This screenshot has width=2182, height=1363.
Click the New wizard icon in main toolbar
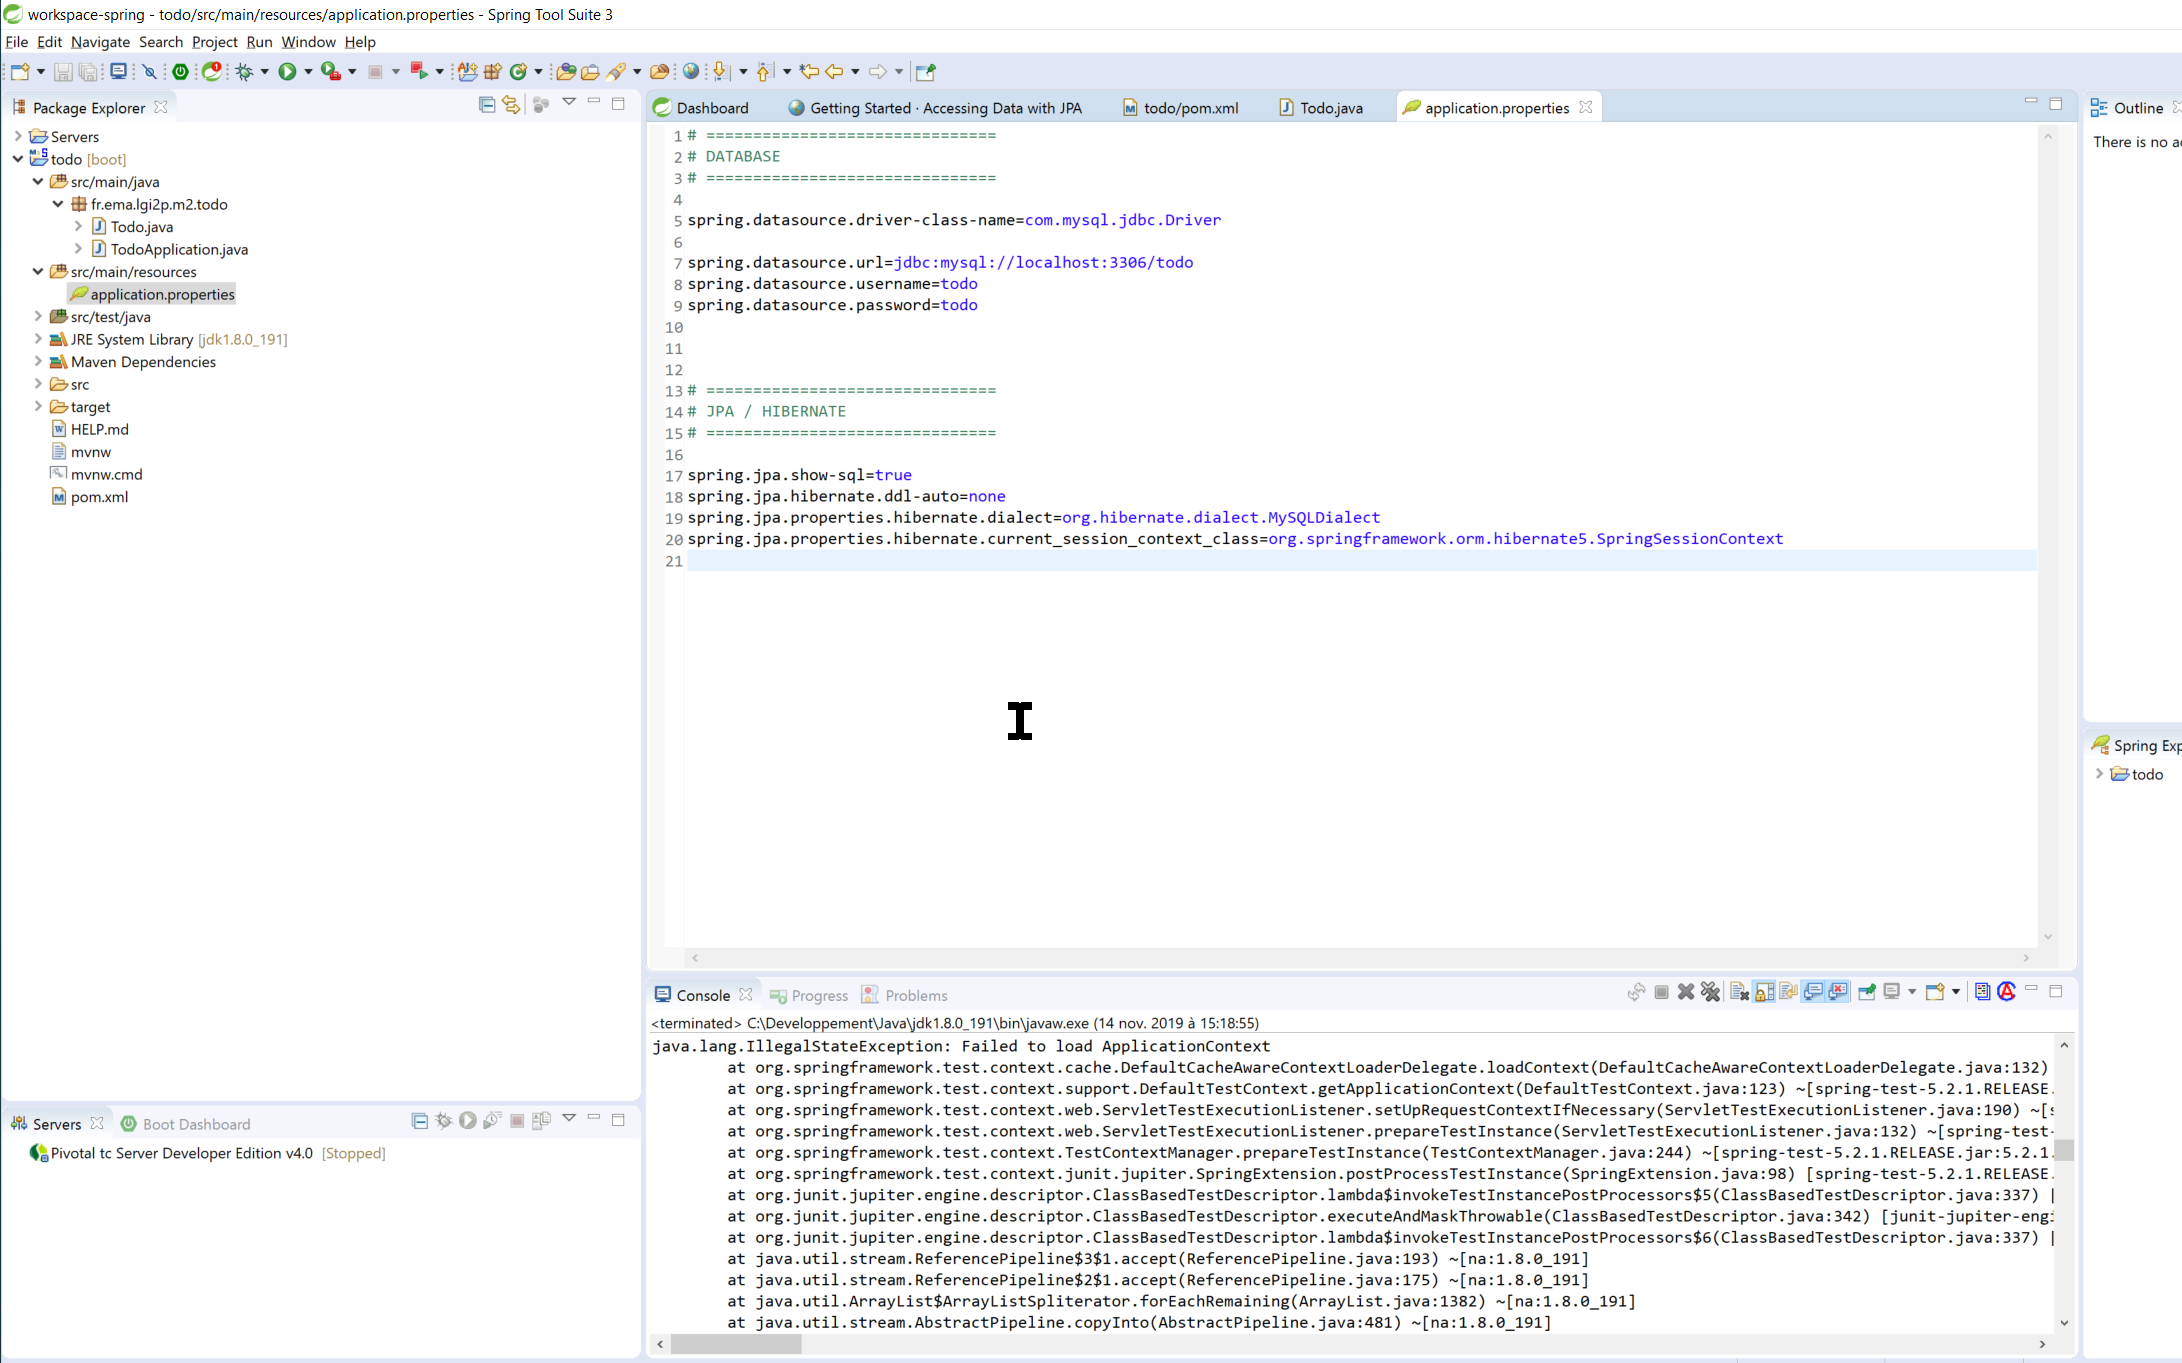(20, 72)
